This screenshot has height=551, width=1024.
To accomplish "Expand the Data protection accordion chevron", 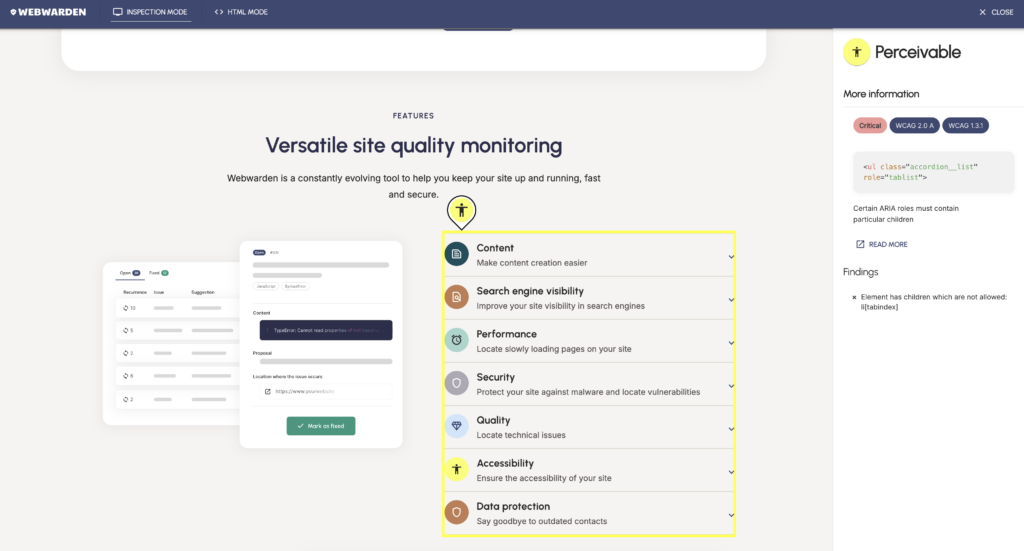I will 731,514.
